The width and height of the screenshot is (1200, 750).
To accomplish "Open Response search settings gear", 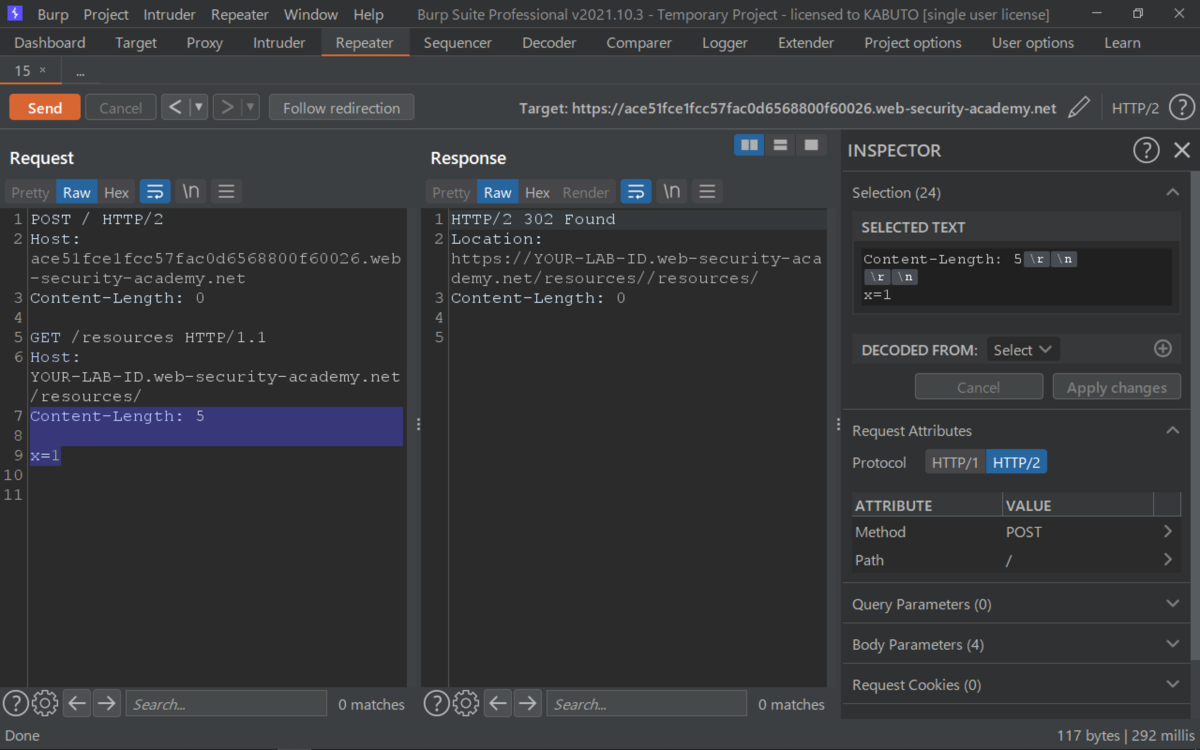I will click(466, 704).
